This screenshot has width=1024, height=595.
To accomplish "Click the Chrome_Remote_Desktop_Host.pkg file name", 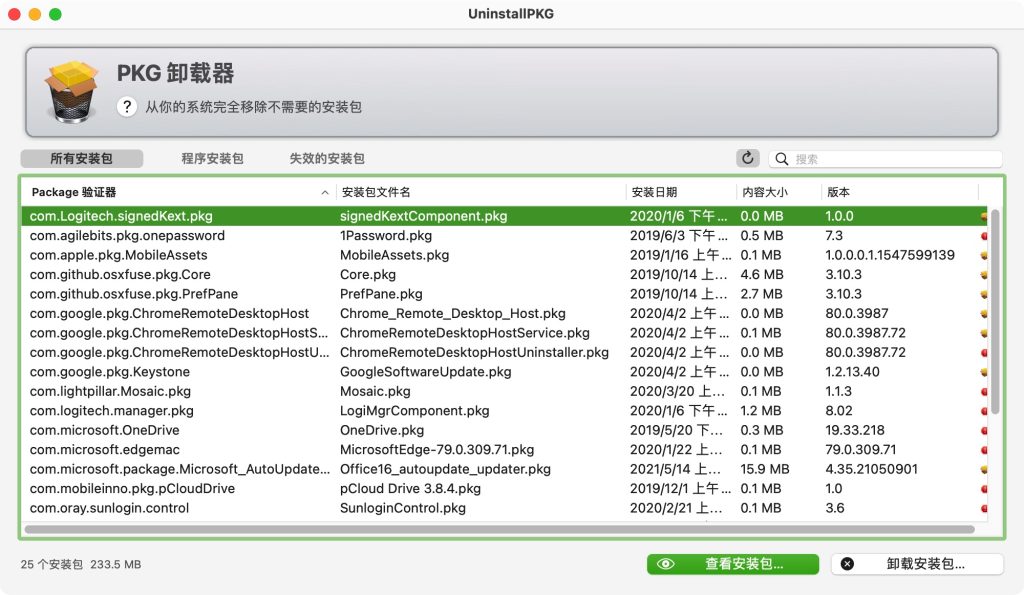I will (453, 314).
